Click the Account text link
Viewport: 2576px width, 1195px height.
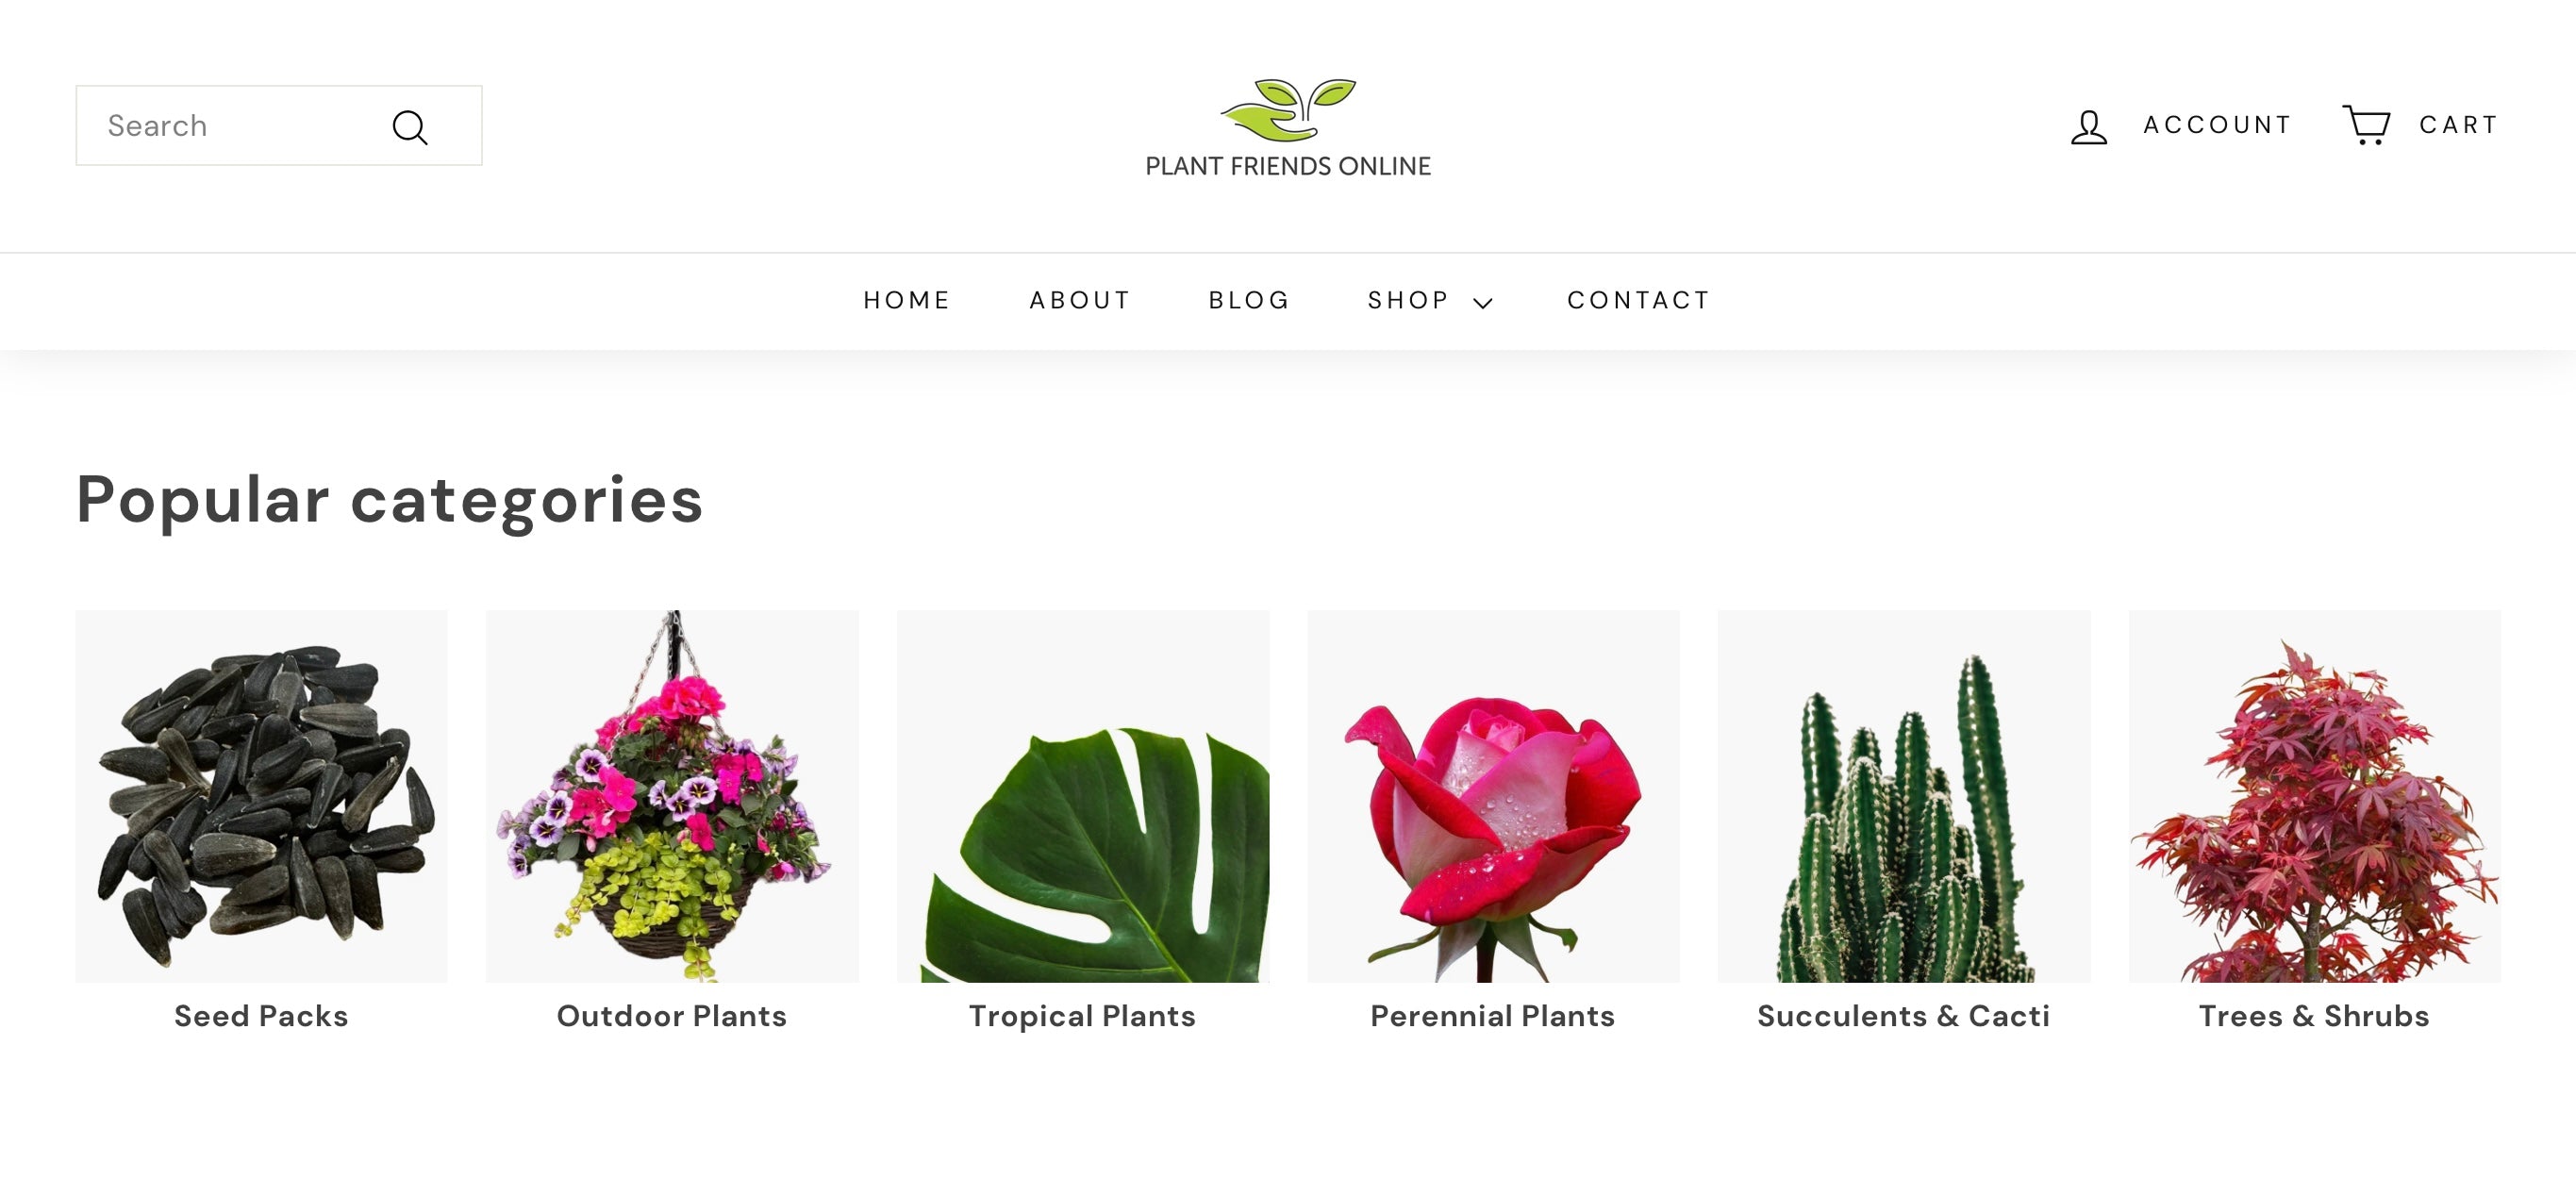pyautogui.click(x=2217, y=125)
